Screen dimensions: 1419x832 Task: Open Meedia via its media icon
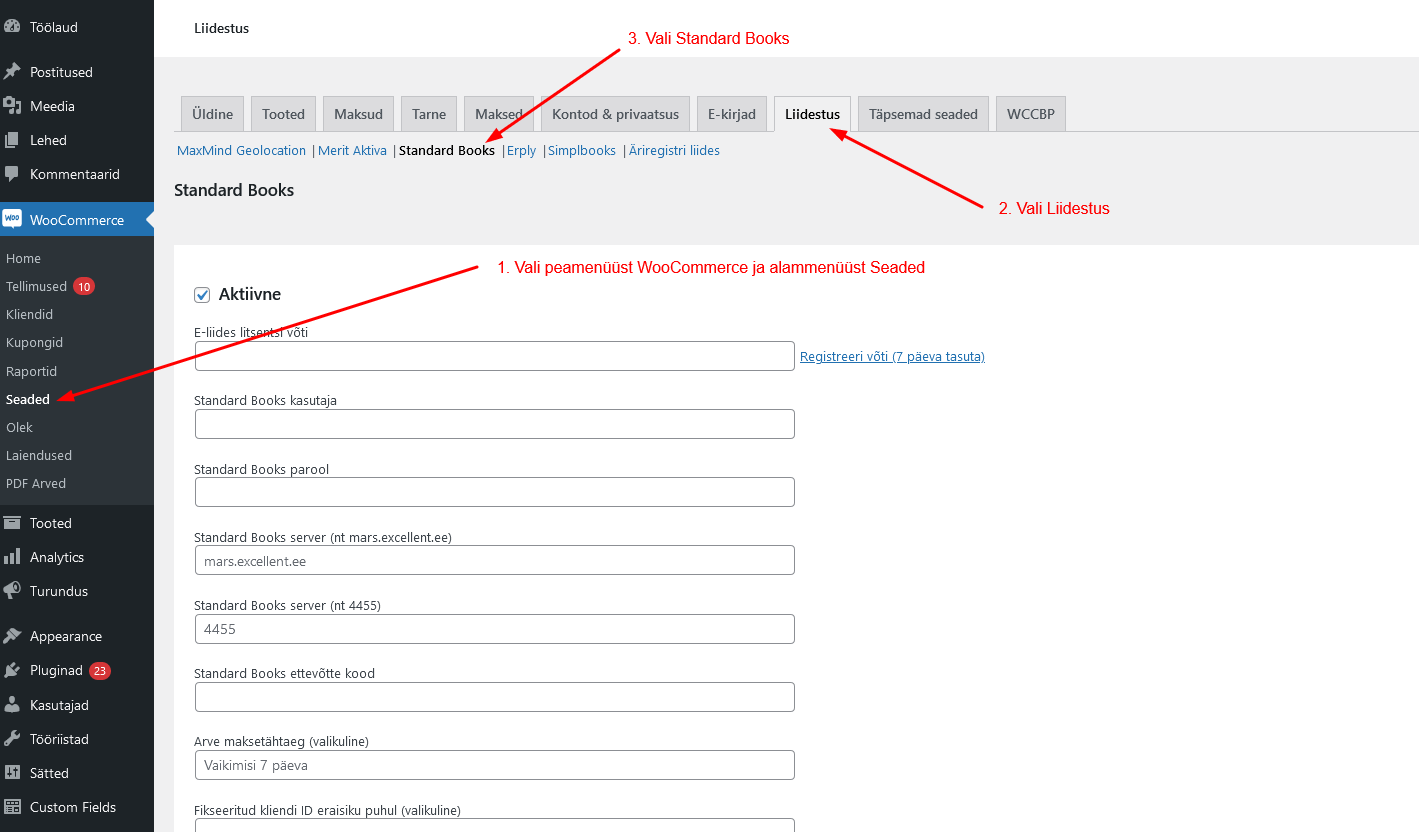pyautogui.click(x=12, y=106)
